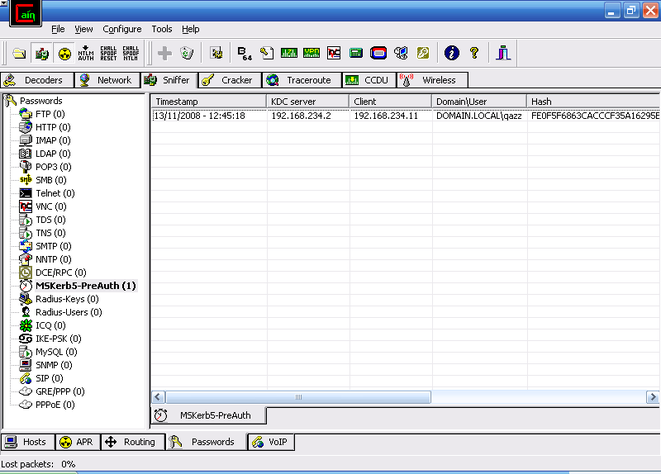This screenshot has width=661, height=474.
Task: Click the Configure dialog toolbar icon
Action: coord(217,53)
